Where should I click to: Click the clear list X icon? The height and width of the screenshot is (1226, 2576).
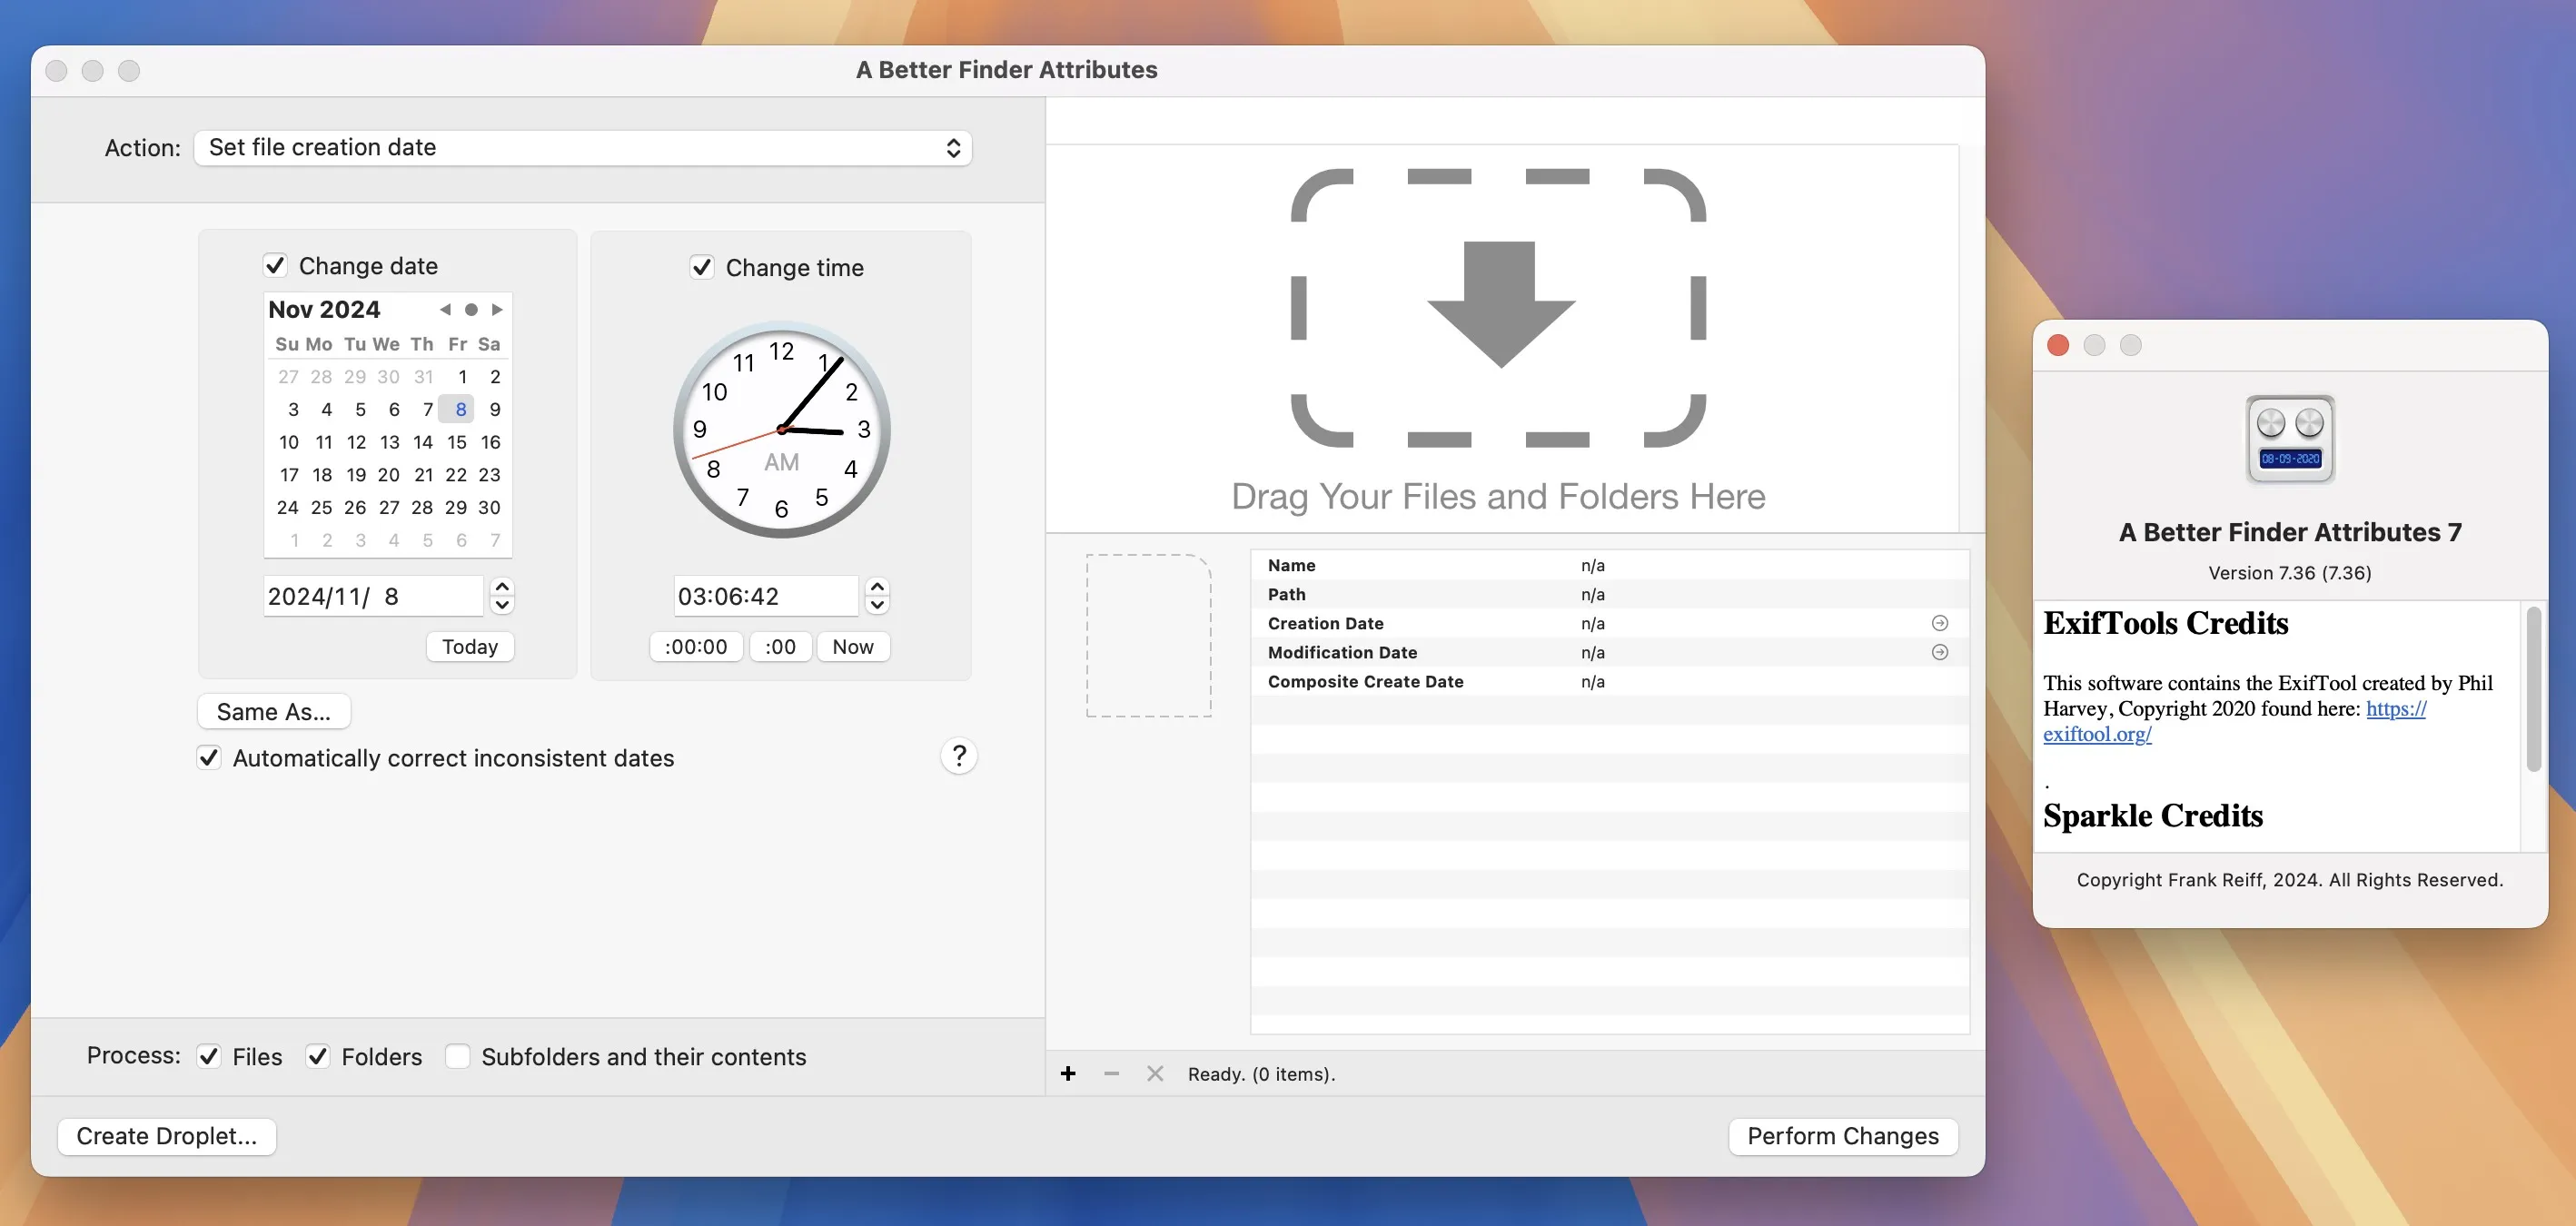pos(1155,1073)
